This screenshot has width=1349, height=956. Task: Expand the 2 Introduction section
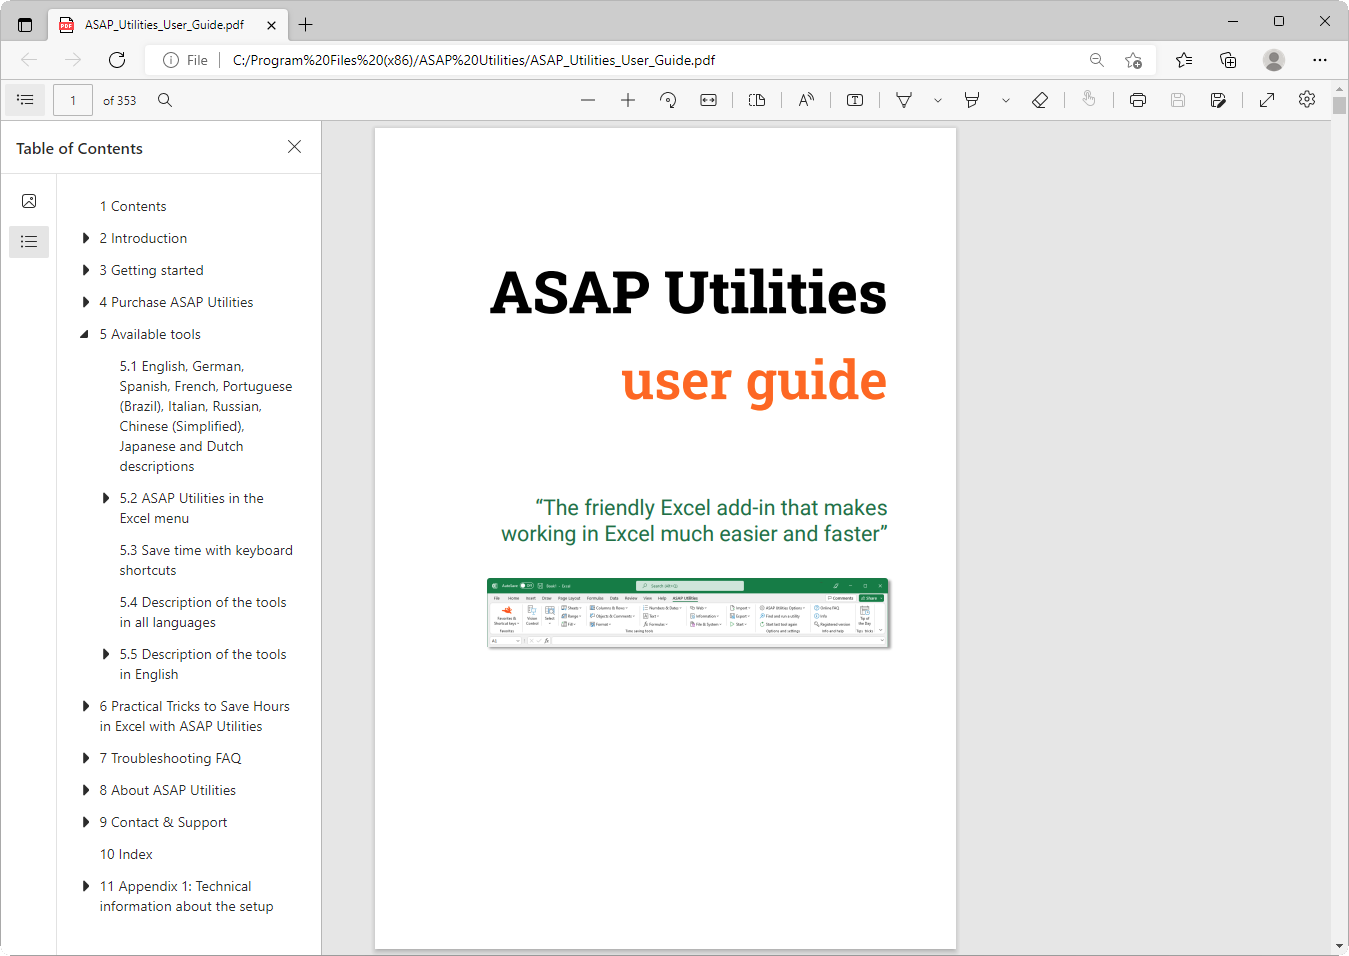tap(86, 238)
